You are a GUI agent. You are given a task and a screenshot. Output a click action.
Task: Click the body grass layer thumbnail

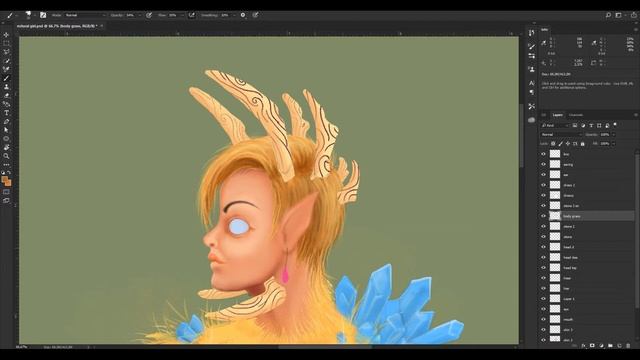click(555, 216)
